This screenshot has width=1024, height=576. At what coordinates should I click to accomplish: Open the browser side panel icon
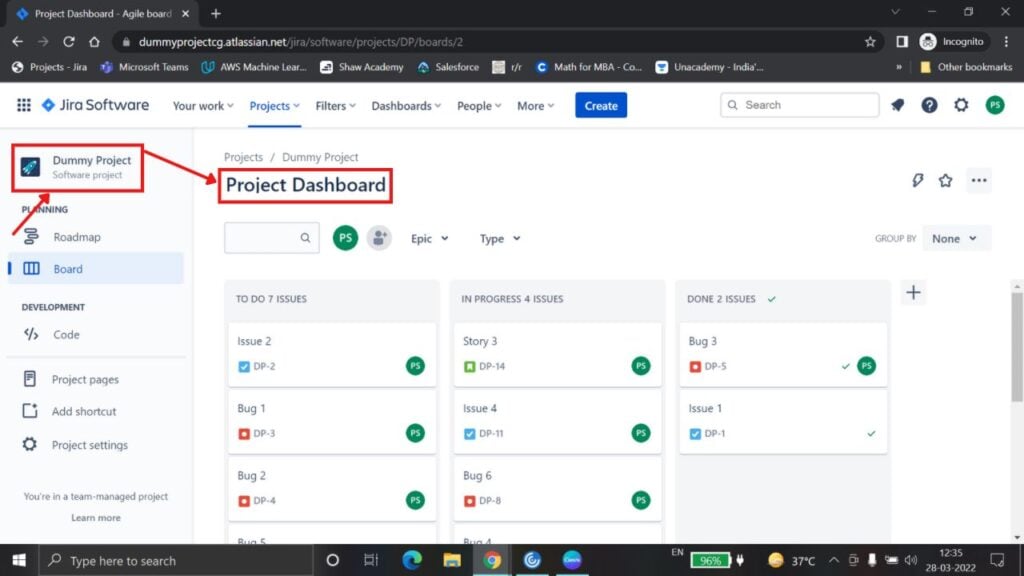[x=902, y=42]
